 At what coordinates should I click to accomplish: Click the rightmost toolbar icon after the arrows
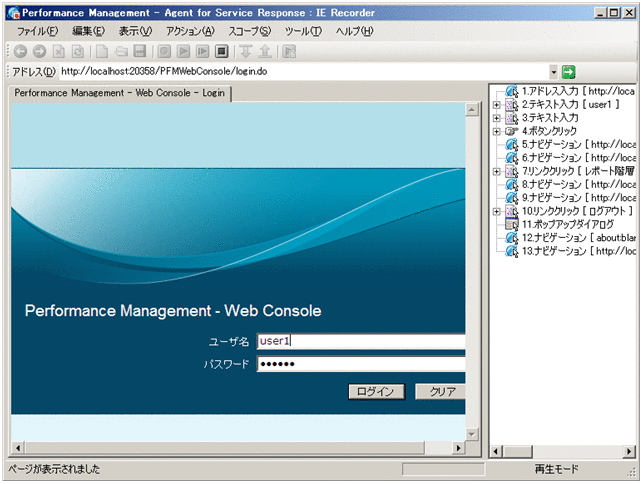click(289, 51)
